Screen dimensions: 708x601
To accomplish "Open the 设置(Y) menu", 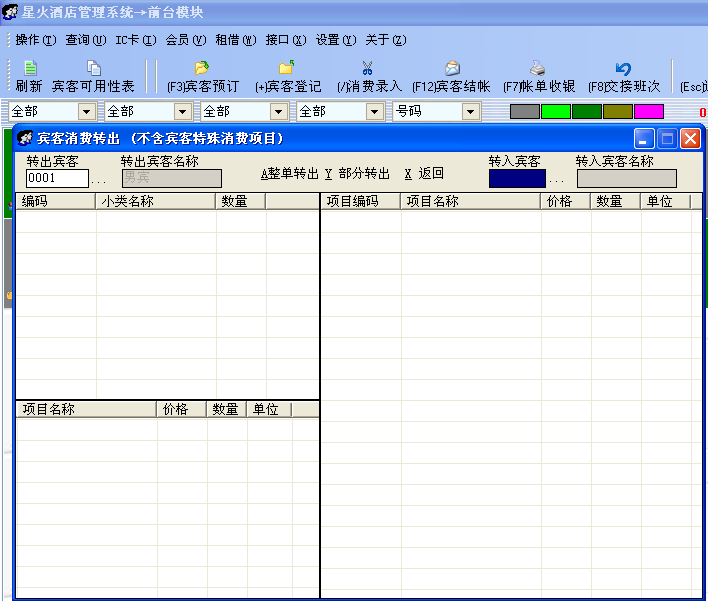I will click(x=336, y=40).
